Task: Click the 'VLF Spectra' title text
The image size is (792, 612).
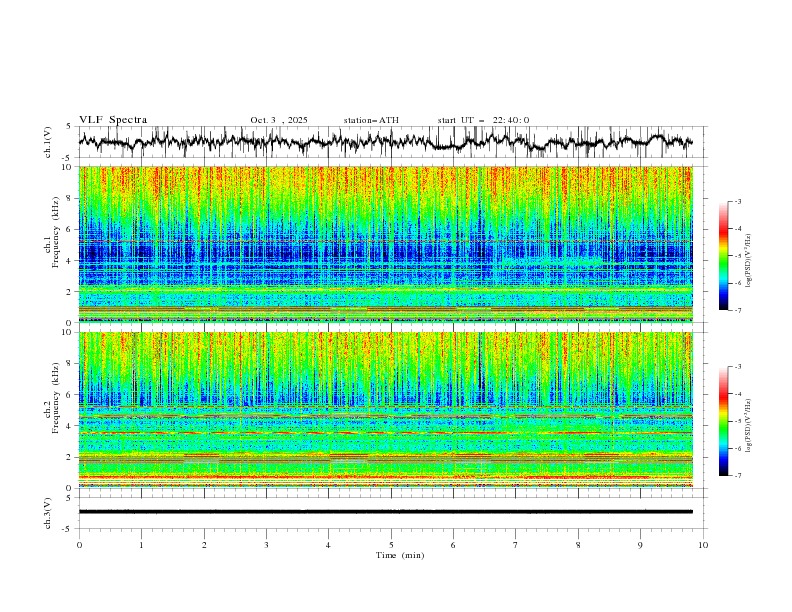Action: 113,120
